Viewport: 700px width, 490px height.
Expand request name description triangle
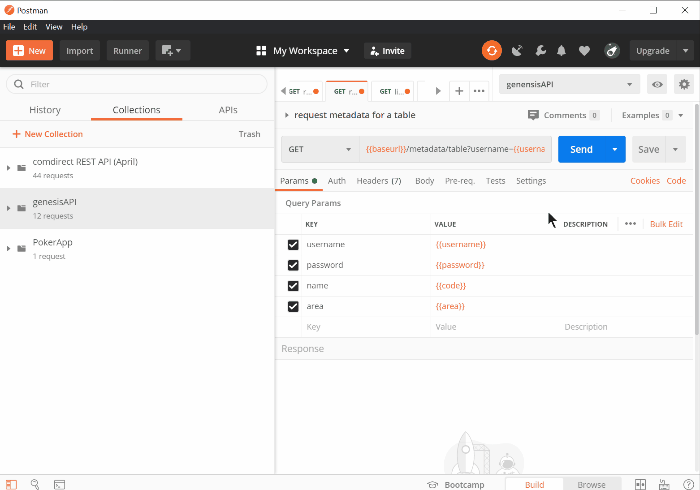coord(287,115)
